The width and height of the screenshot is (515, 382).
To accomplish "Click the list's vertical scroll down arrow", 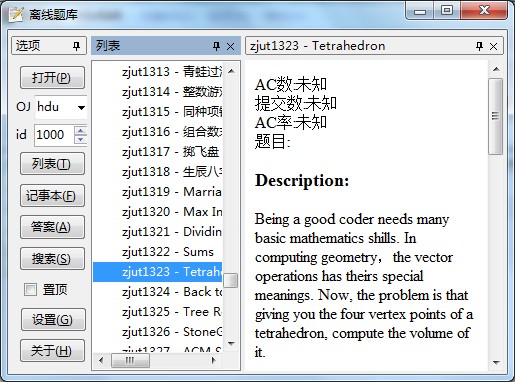I will point(231,343).
